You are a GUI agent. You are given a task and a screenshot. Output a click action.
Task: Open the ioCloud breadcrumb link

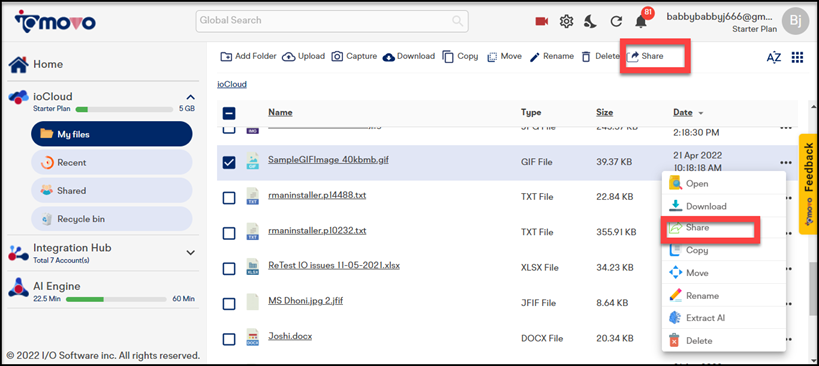[232, 84]
